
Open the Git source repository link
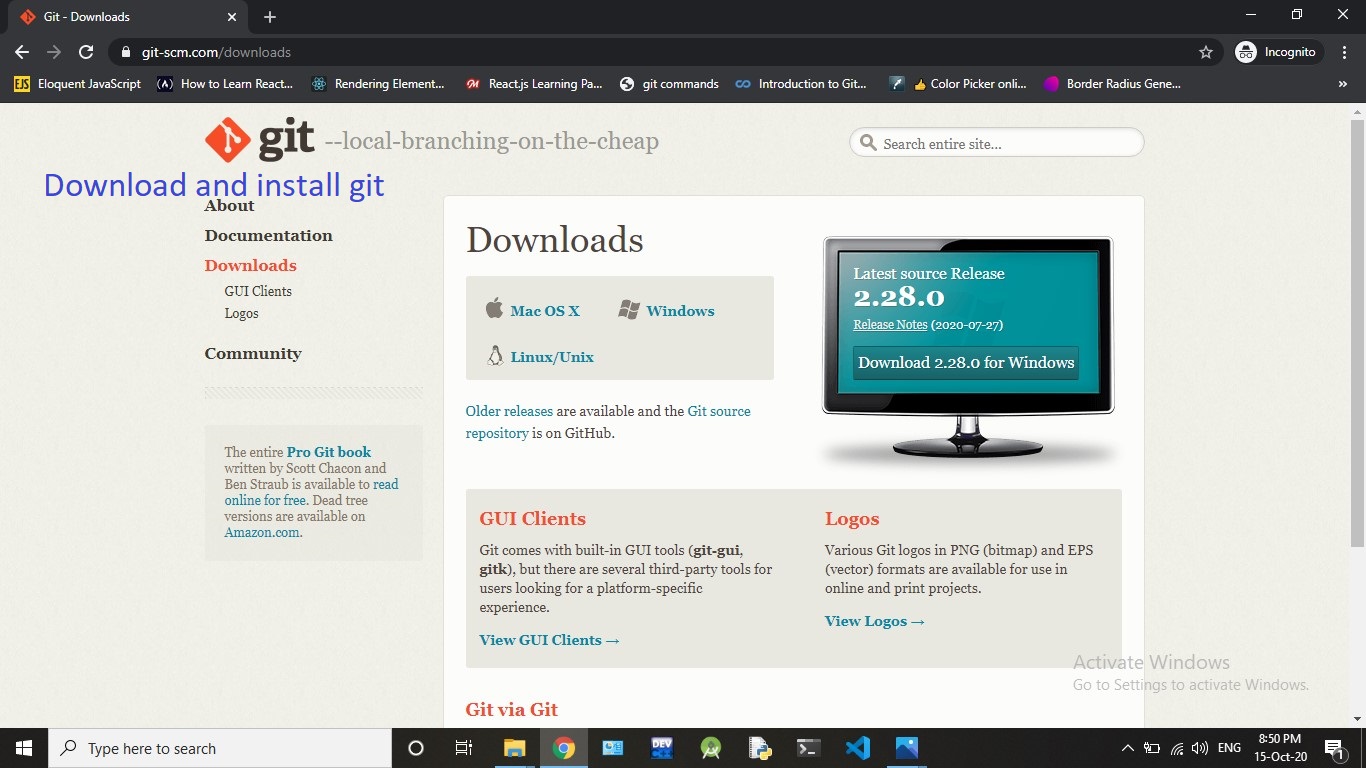pyautogui.click(x=608, y=422)
